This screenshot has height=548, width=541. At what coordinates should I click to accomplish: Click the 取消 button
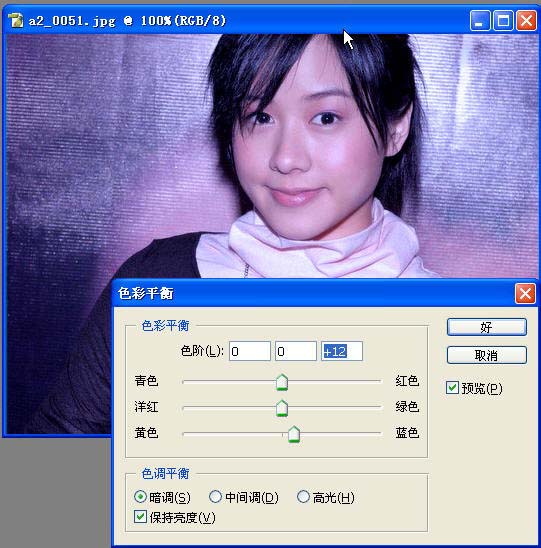pos(486,355)
